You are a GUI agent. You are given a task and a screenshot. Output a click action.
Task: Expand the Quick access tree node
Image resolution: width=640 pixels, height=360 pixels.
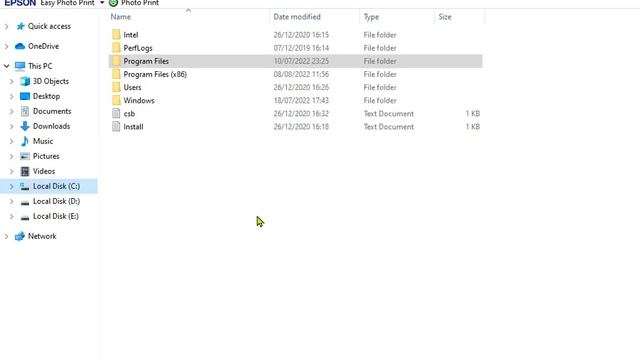coord(7,27)
